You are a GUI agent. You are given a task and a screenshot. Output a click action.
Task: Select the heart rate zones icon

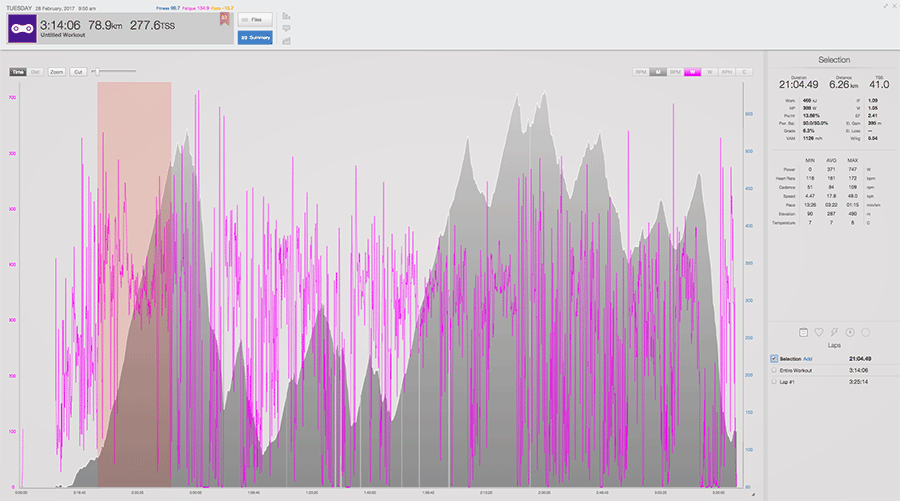(x=818, y=332)
